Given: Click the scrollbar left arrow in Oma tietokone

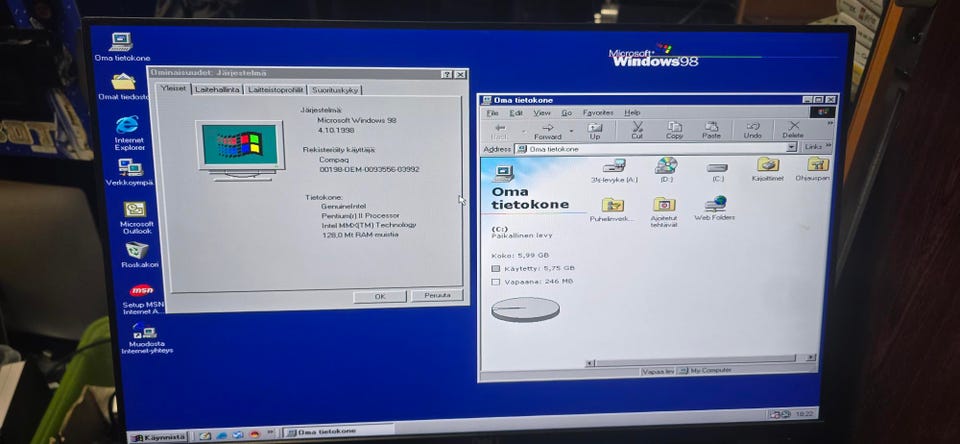Looking at the screenshot, I should (x=590, y=363).
